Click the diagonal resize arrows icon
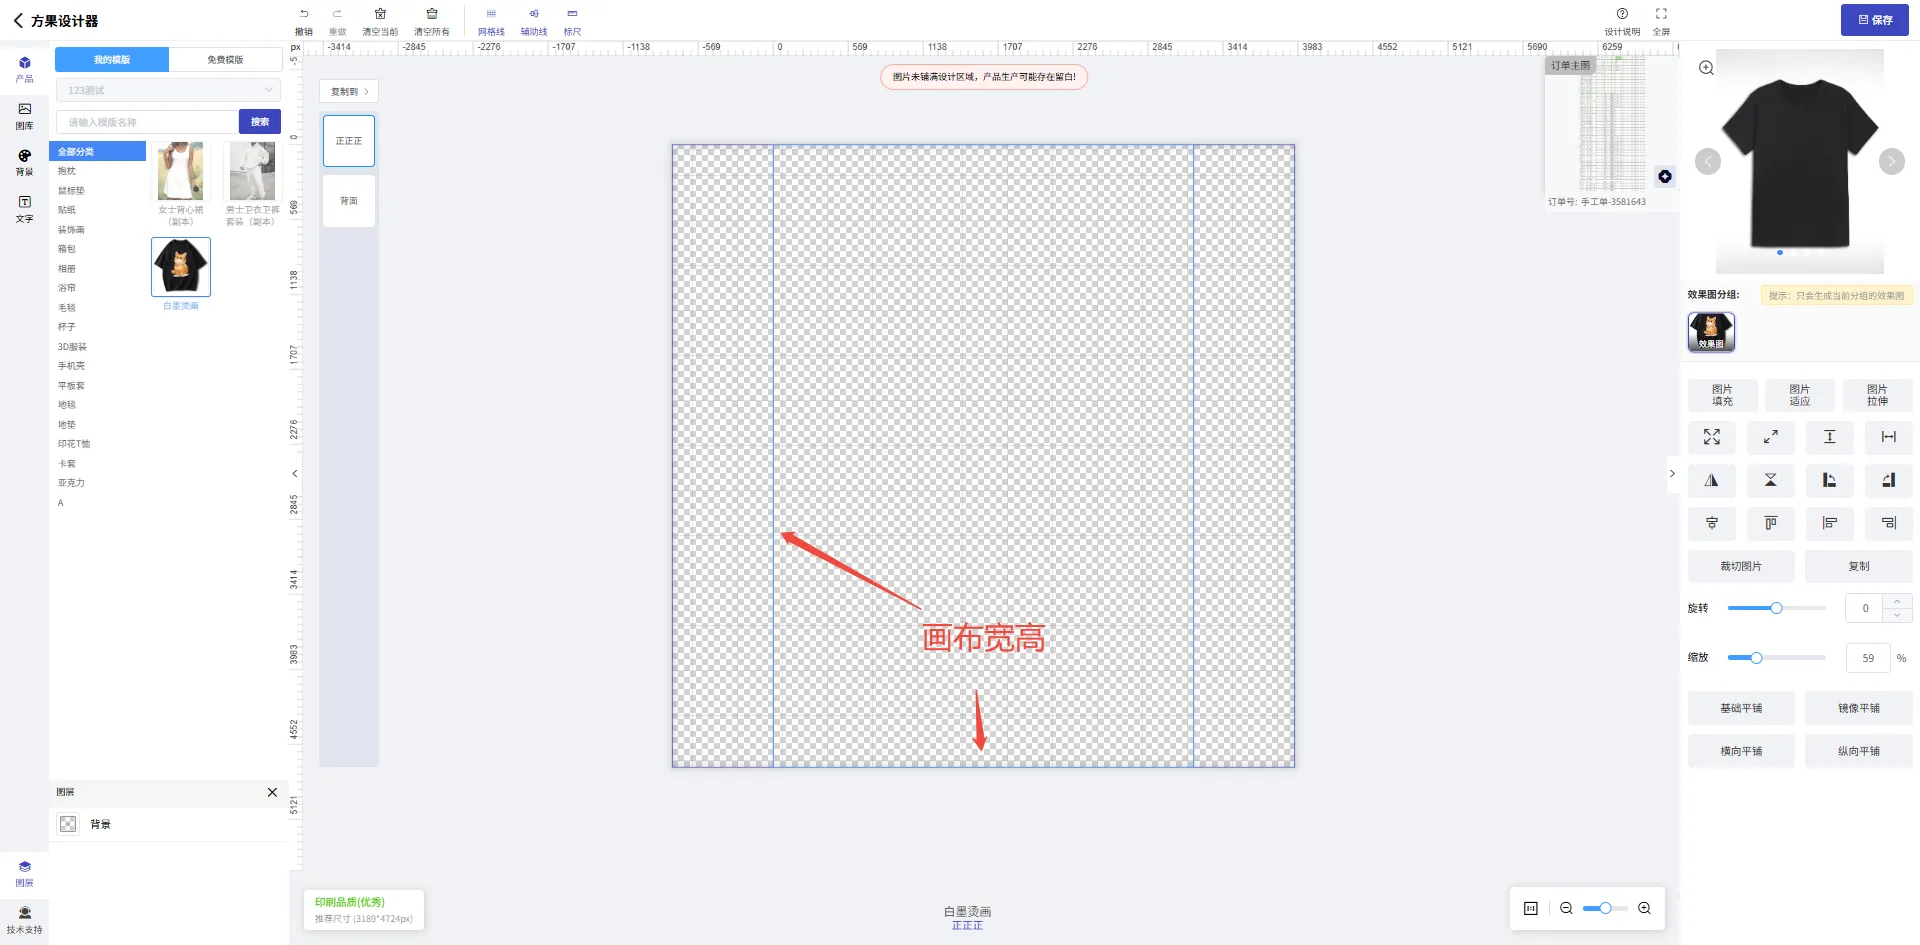This screenshot has width=1920, height=945. (1771, 437)
